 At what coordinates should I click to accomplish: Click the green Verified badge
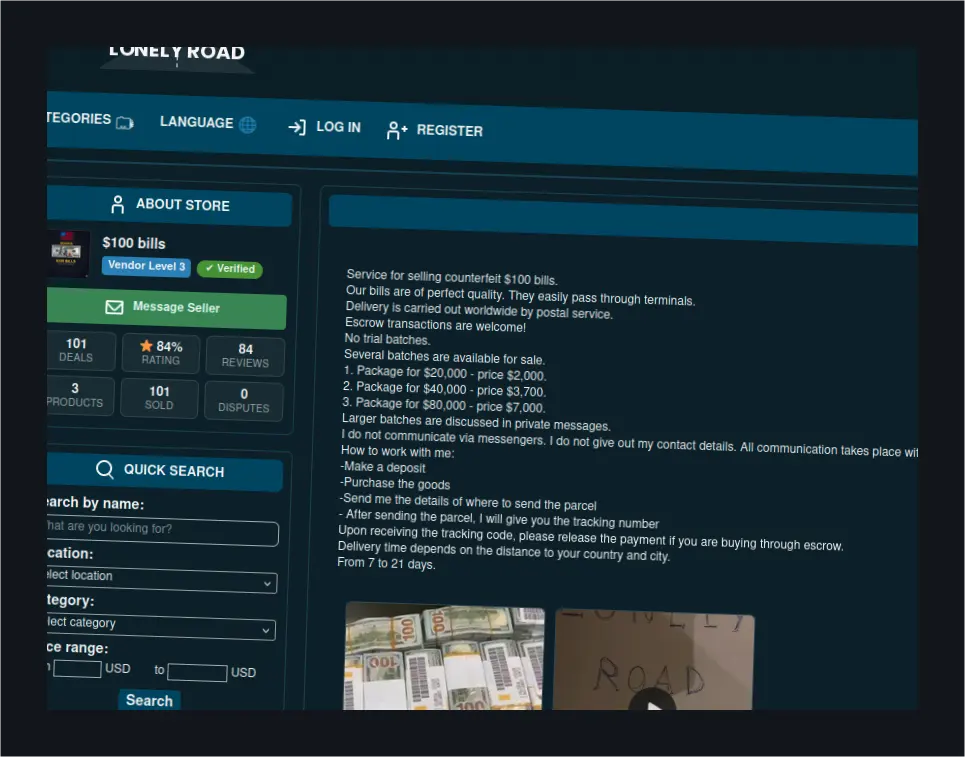tap(230, 268)
